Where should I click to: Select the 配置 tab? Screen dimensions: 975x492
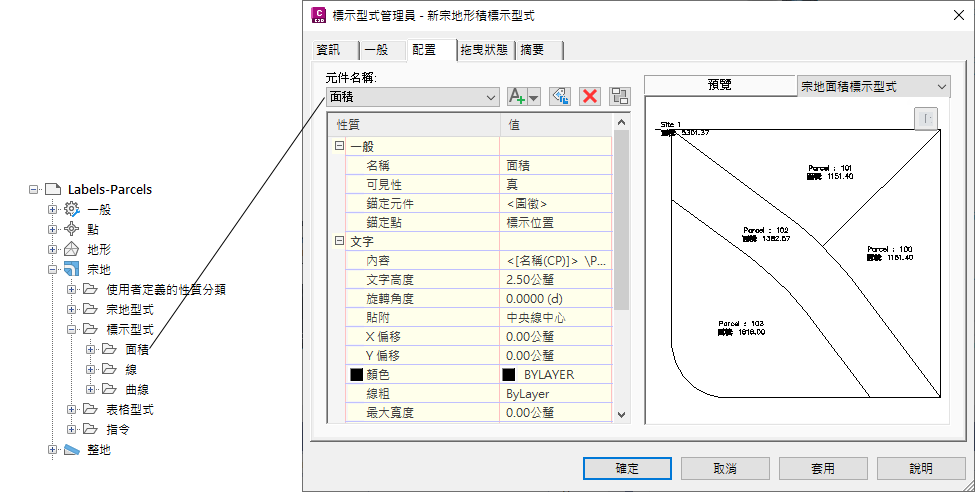click(430, 50)
